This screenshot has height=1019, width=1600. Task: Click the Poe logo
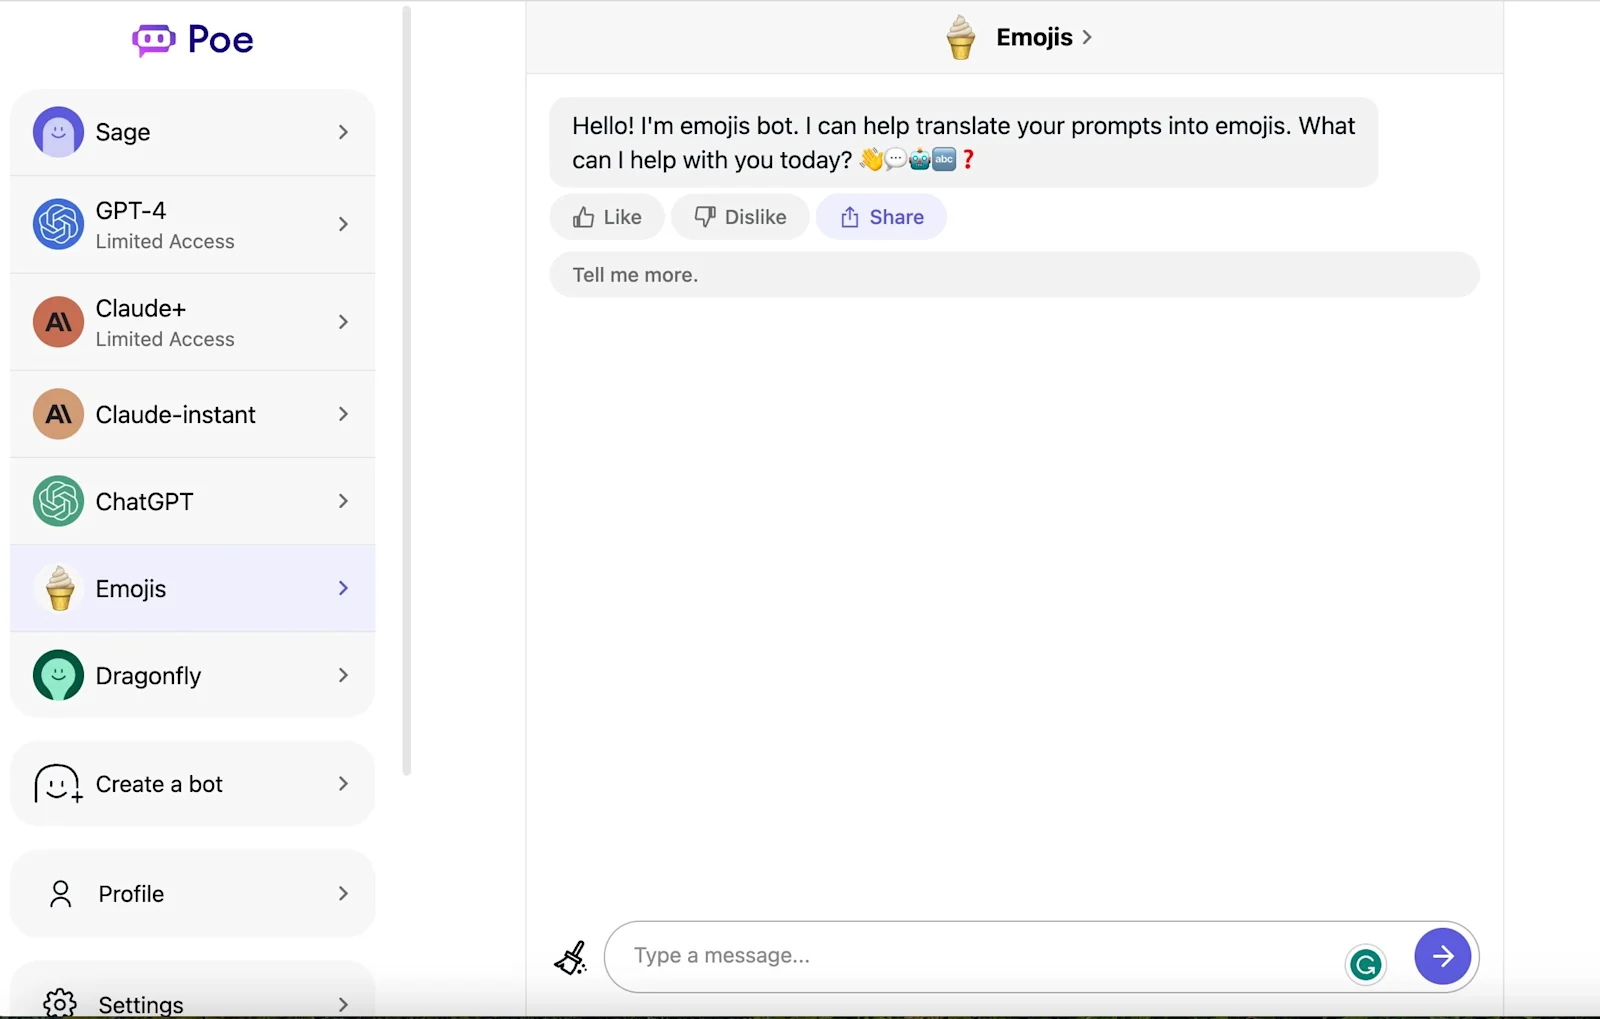[192, 39]
